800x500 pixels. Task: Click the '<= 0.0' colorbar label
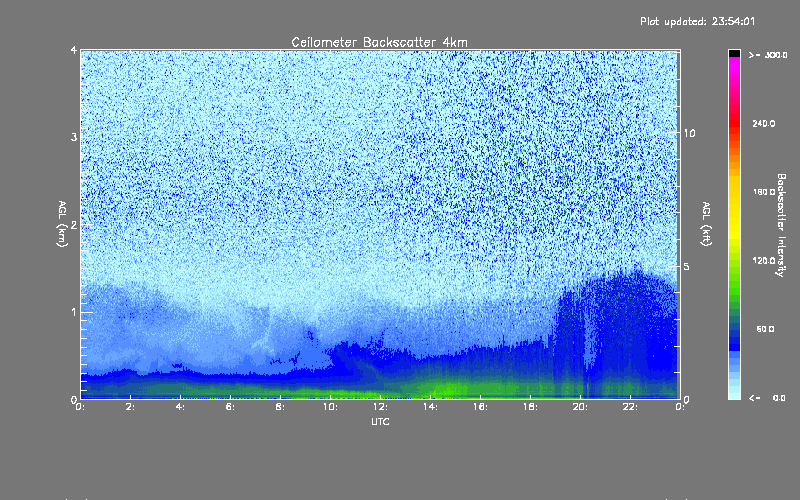(767, 398)
